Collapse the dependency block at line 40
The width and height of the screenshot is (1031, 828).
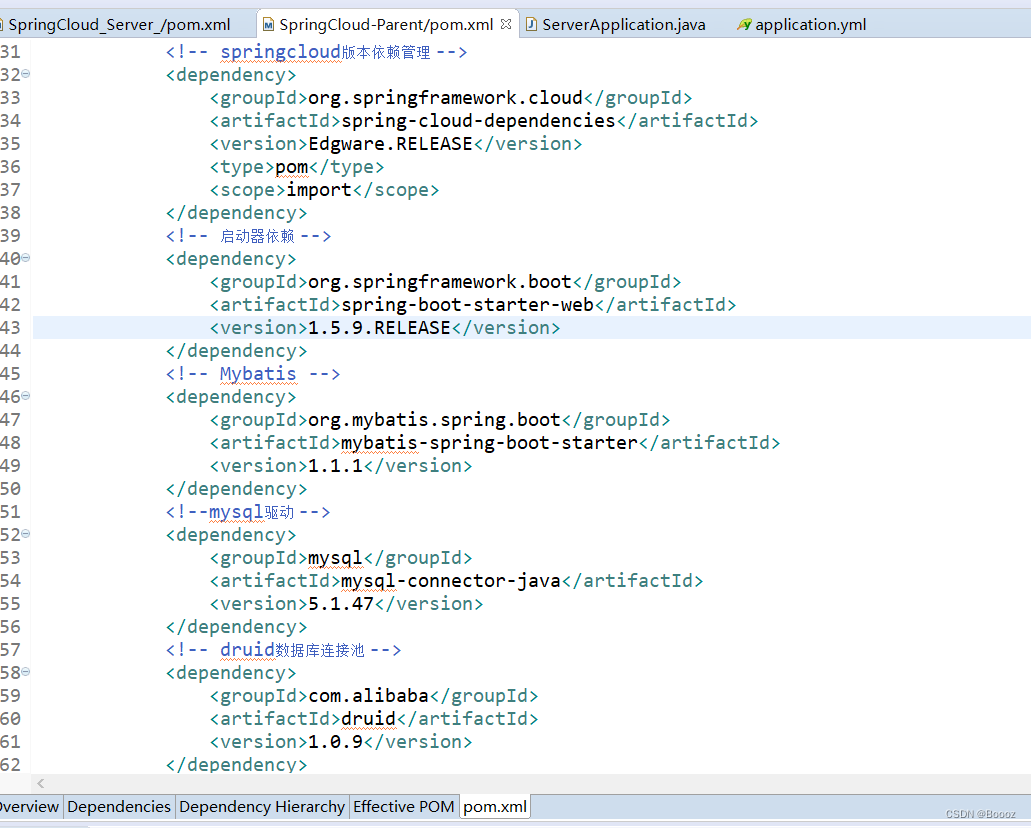coord(26,258)
